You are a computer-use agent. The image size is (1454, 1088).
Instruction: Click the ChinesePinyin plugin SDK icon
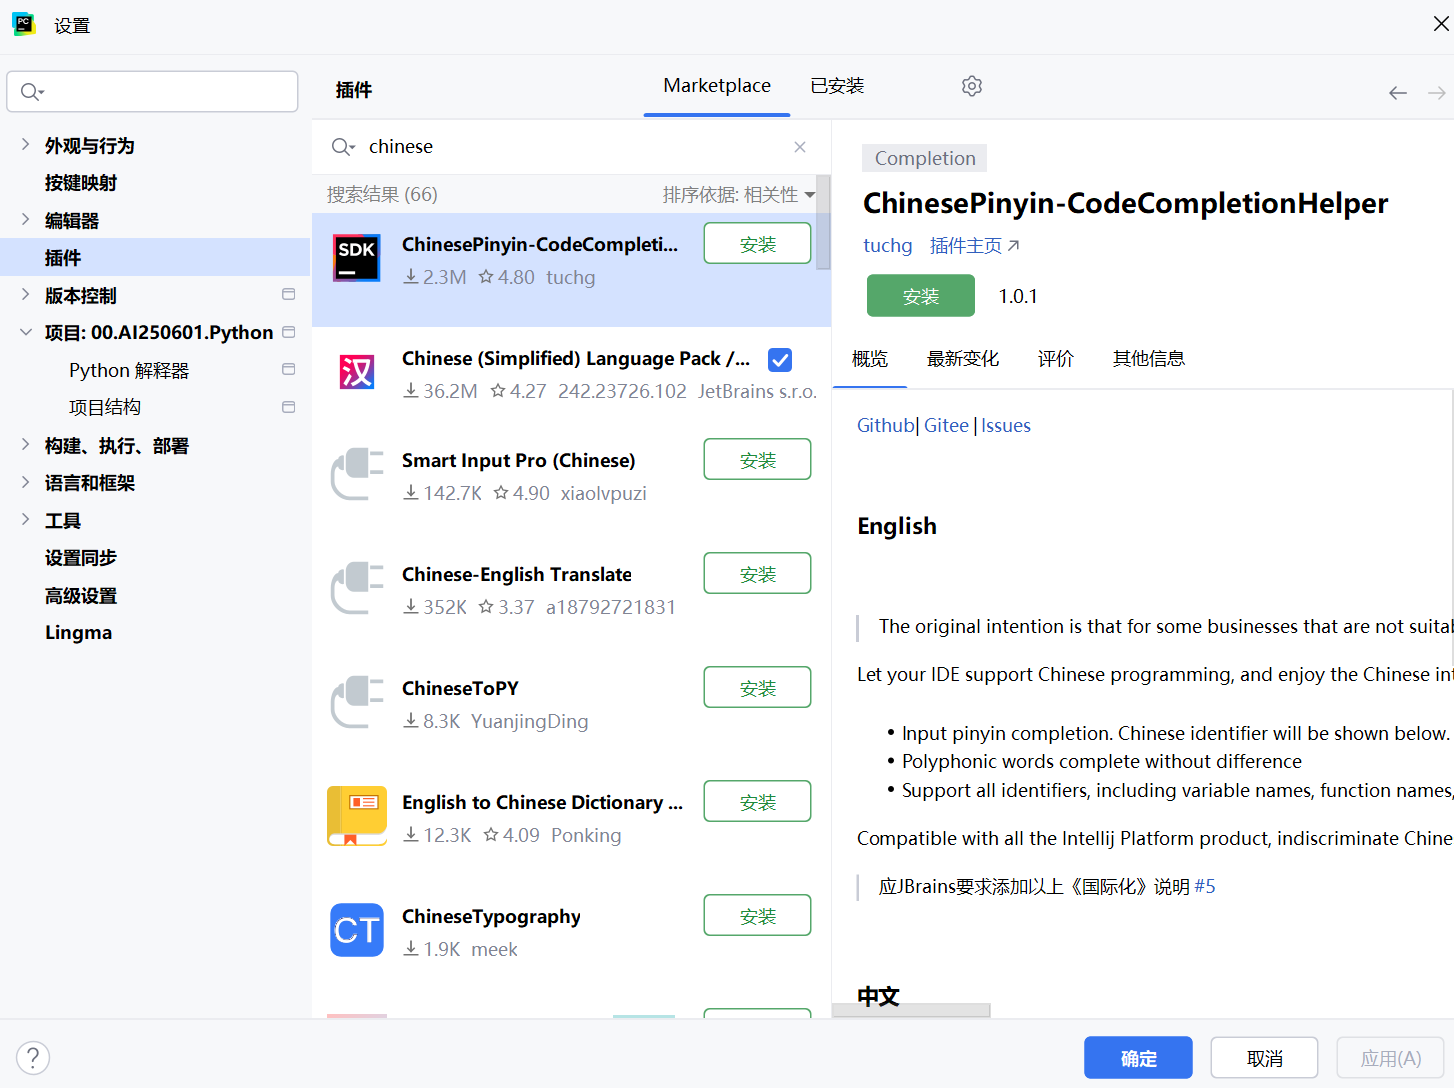(357, 257)
